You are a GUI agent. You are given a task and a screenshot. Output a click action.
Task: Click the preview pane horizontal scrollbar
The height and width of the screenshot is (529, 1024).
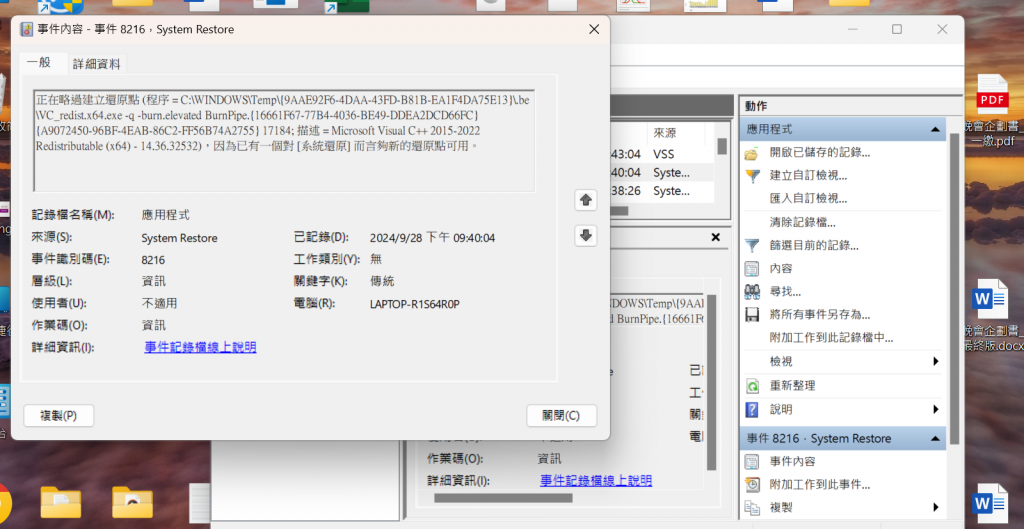pos(503,498)
